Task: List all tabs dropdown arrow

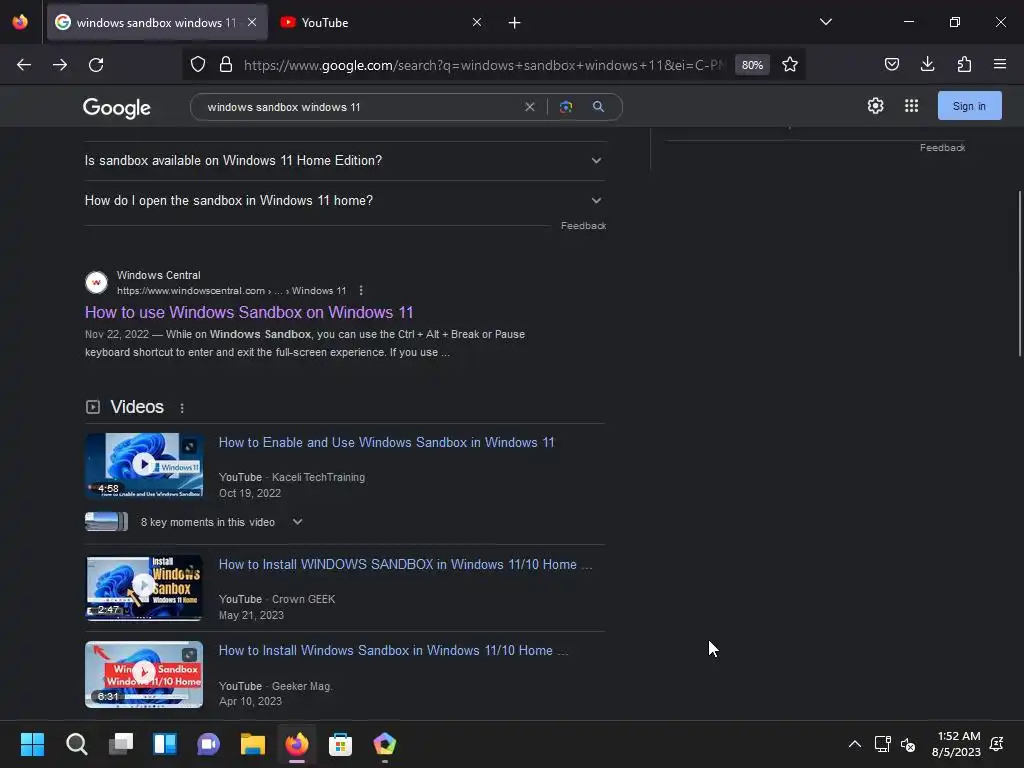Action: [x=825, y=22]
